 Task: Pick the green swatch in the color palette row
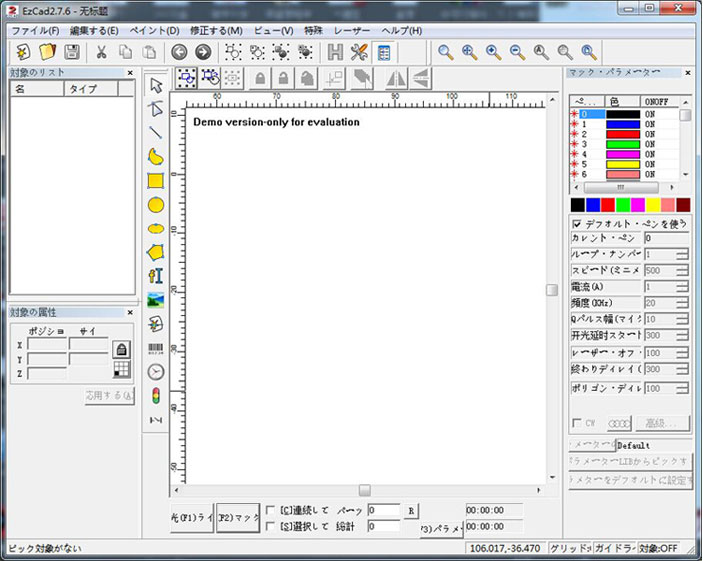[623, 205]
